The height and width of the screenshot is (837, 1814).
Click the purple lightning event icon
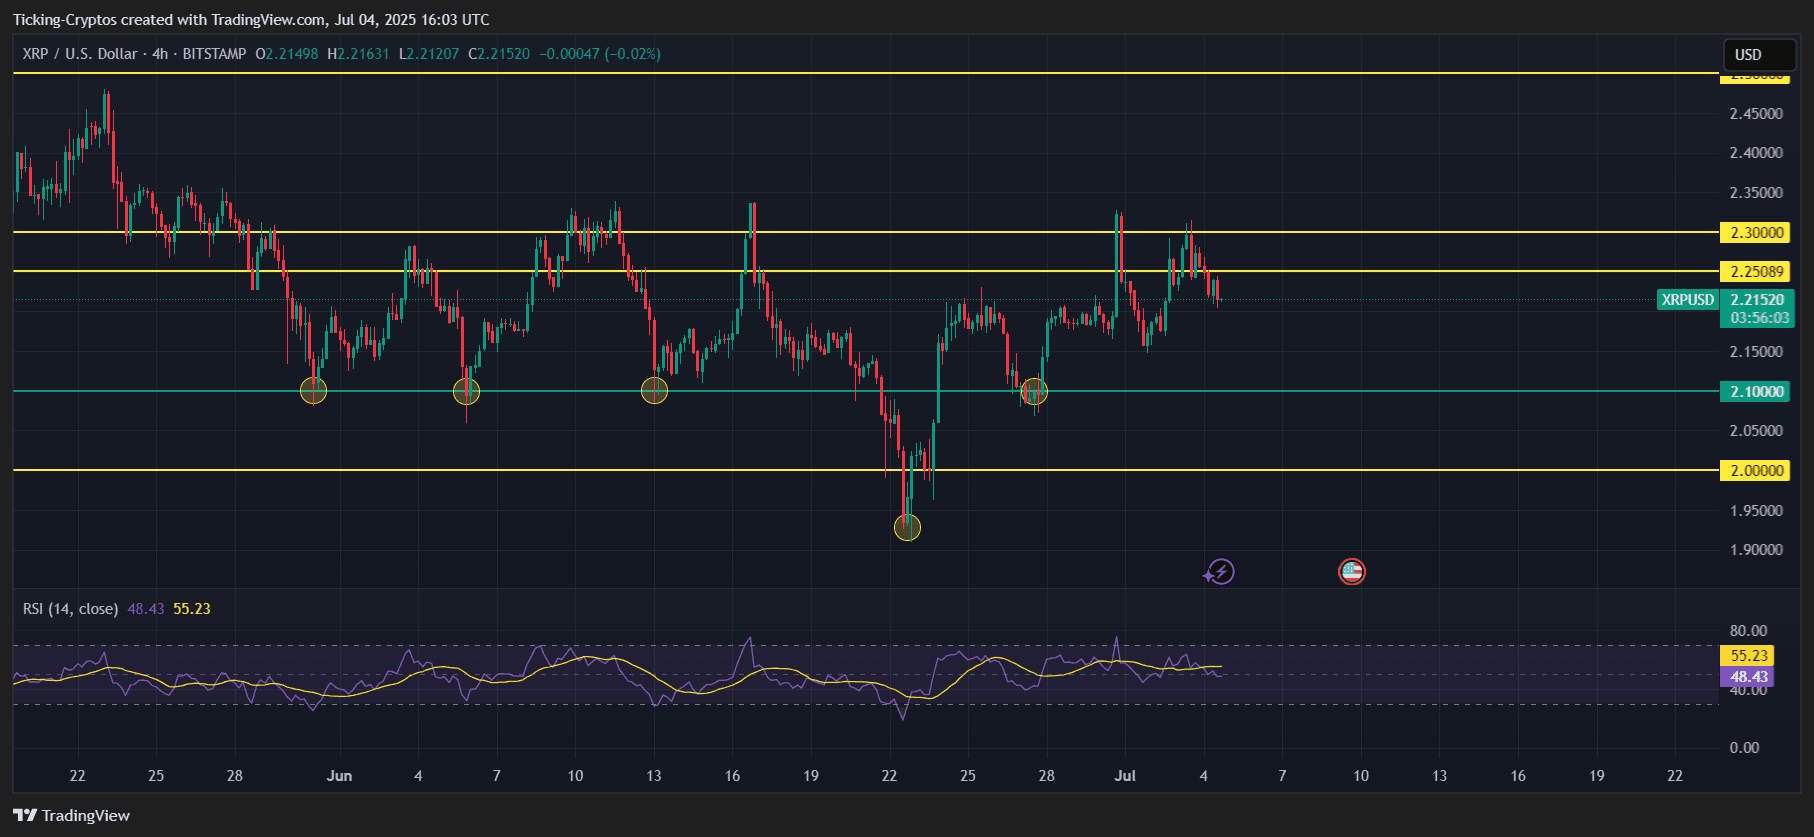coord(1220,572)
